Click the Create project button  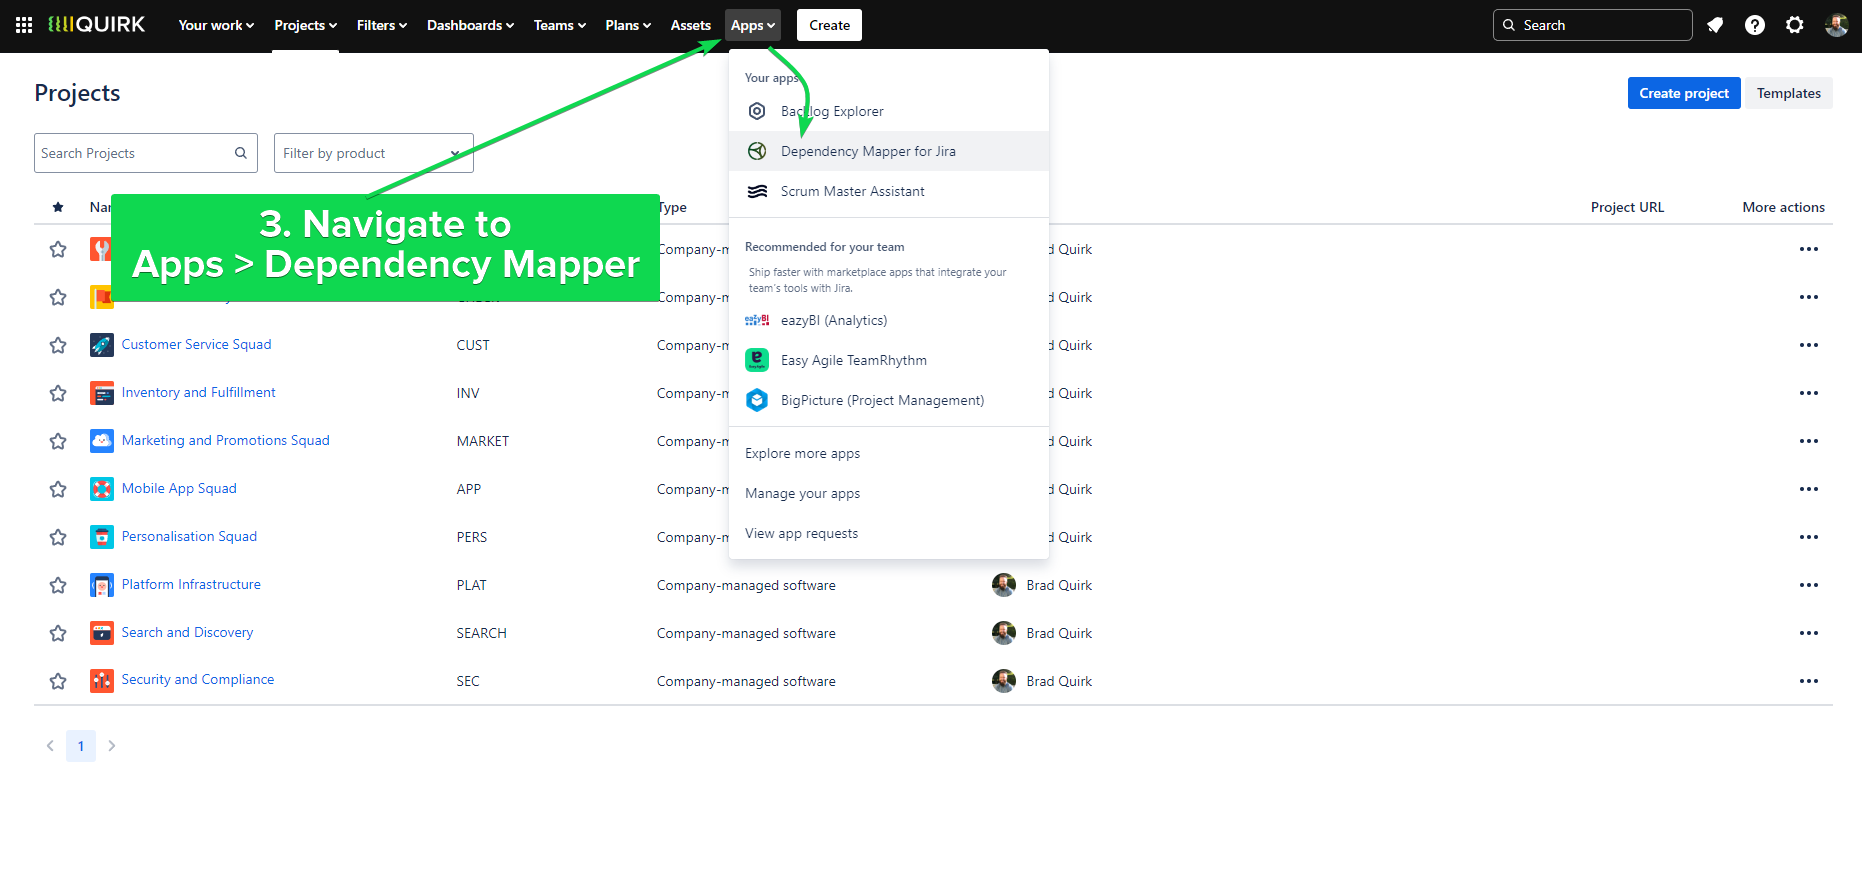tap(1684, 93)
